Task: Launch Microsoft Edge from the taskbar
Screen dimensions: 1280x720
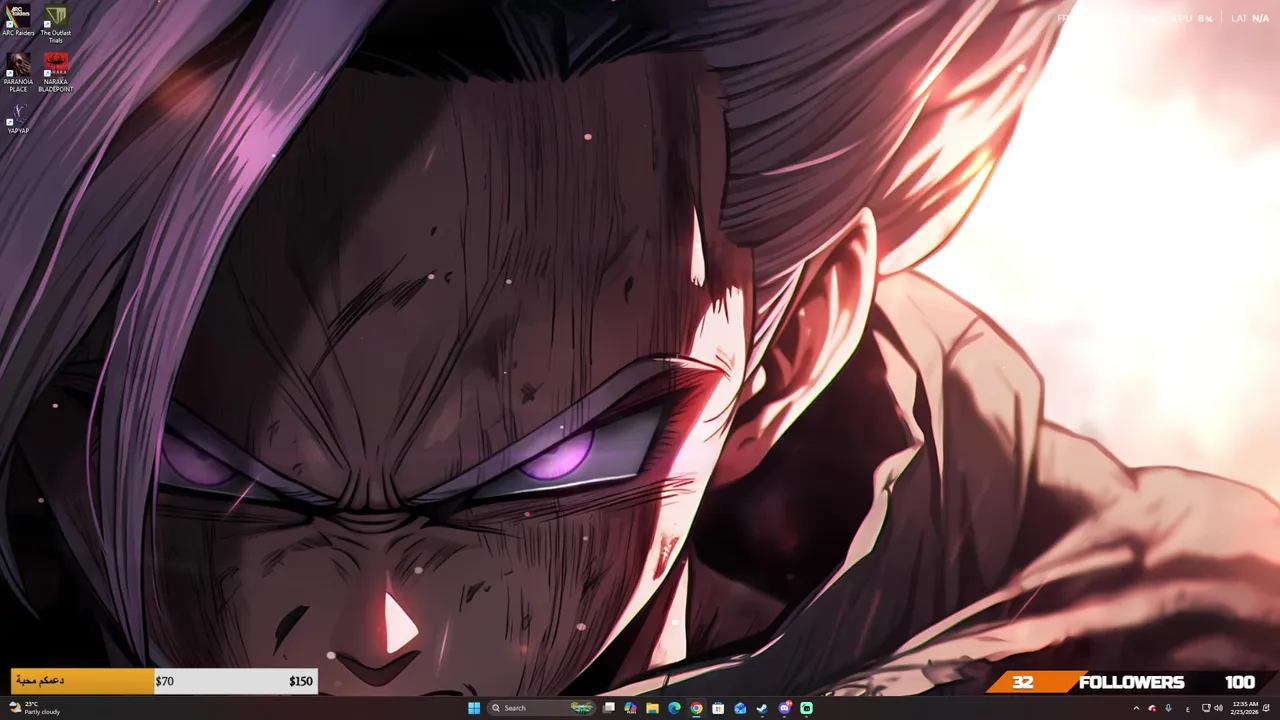Action: point(674,708)
